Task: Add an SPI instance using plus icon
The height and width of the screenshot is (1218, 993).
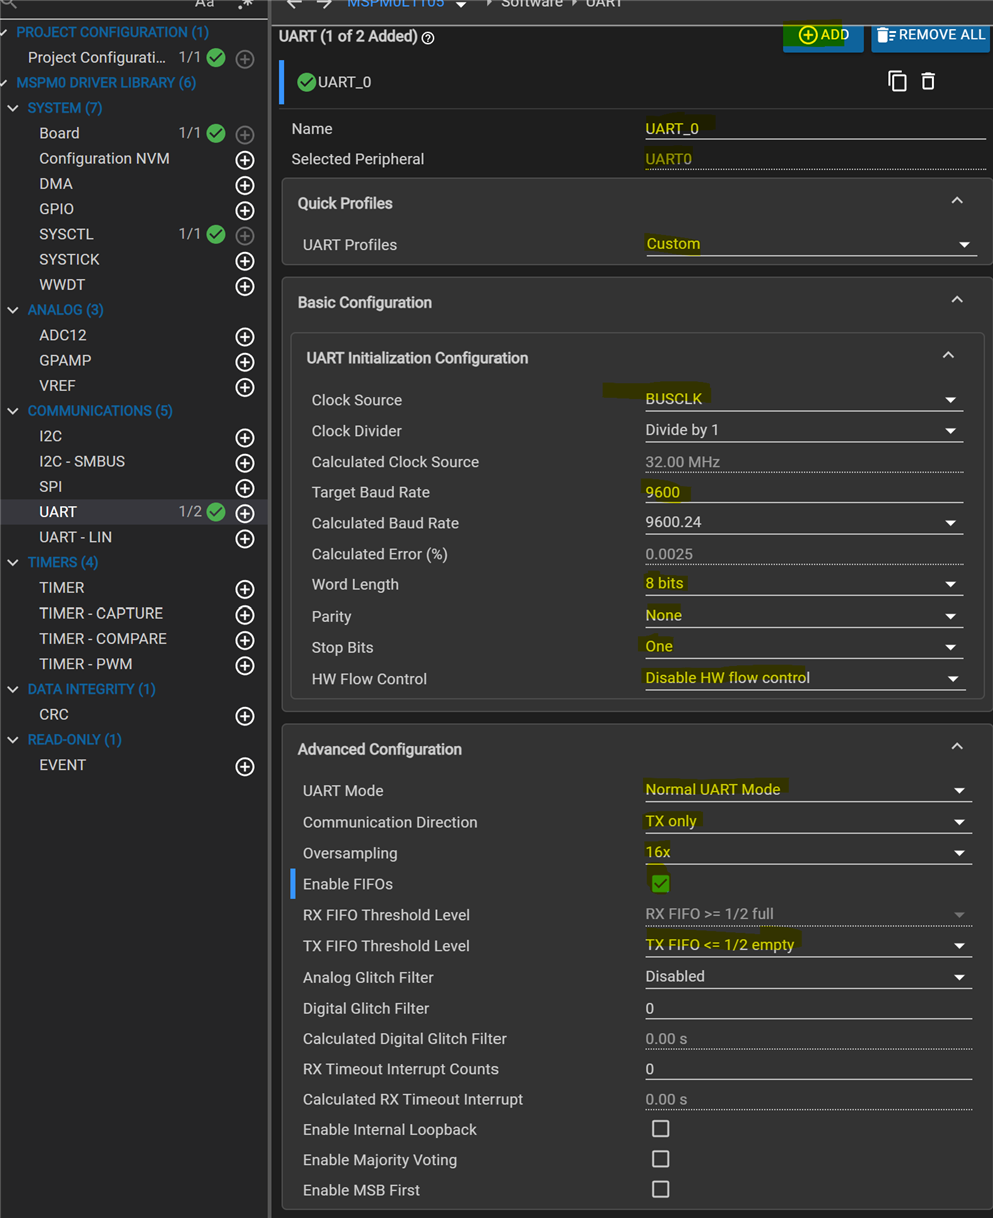Action: [x=244, y=488]
